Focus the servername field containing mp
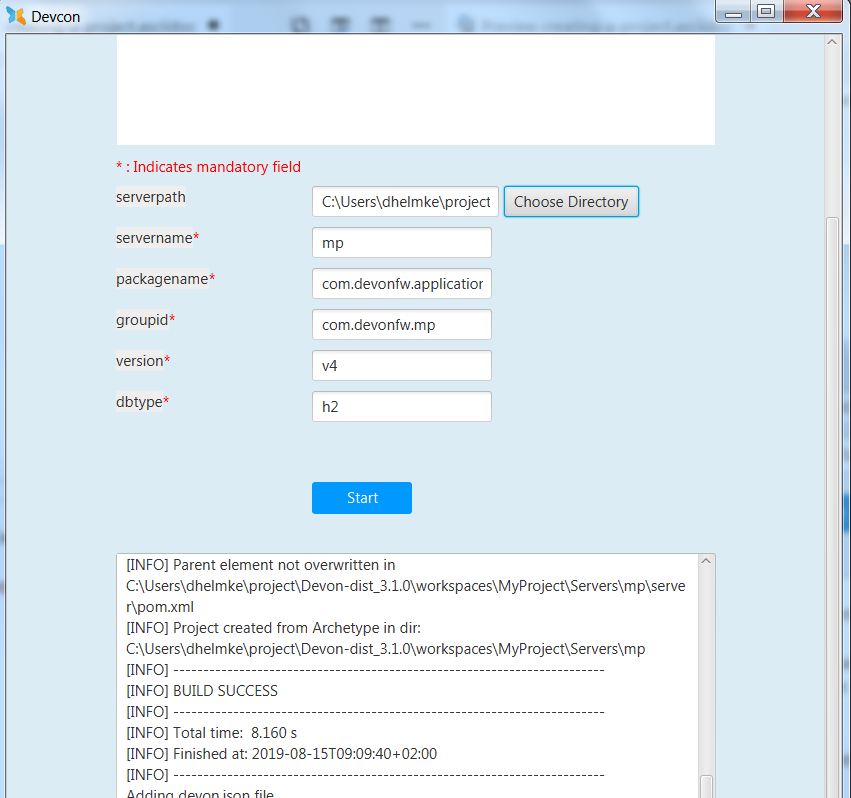The height and width of the screenshot is (798, 851). click(x=402, y=243)
